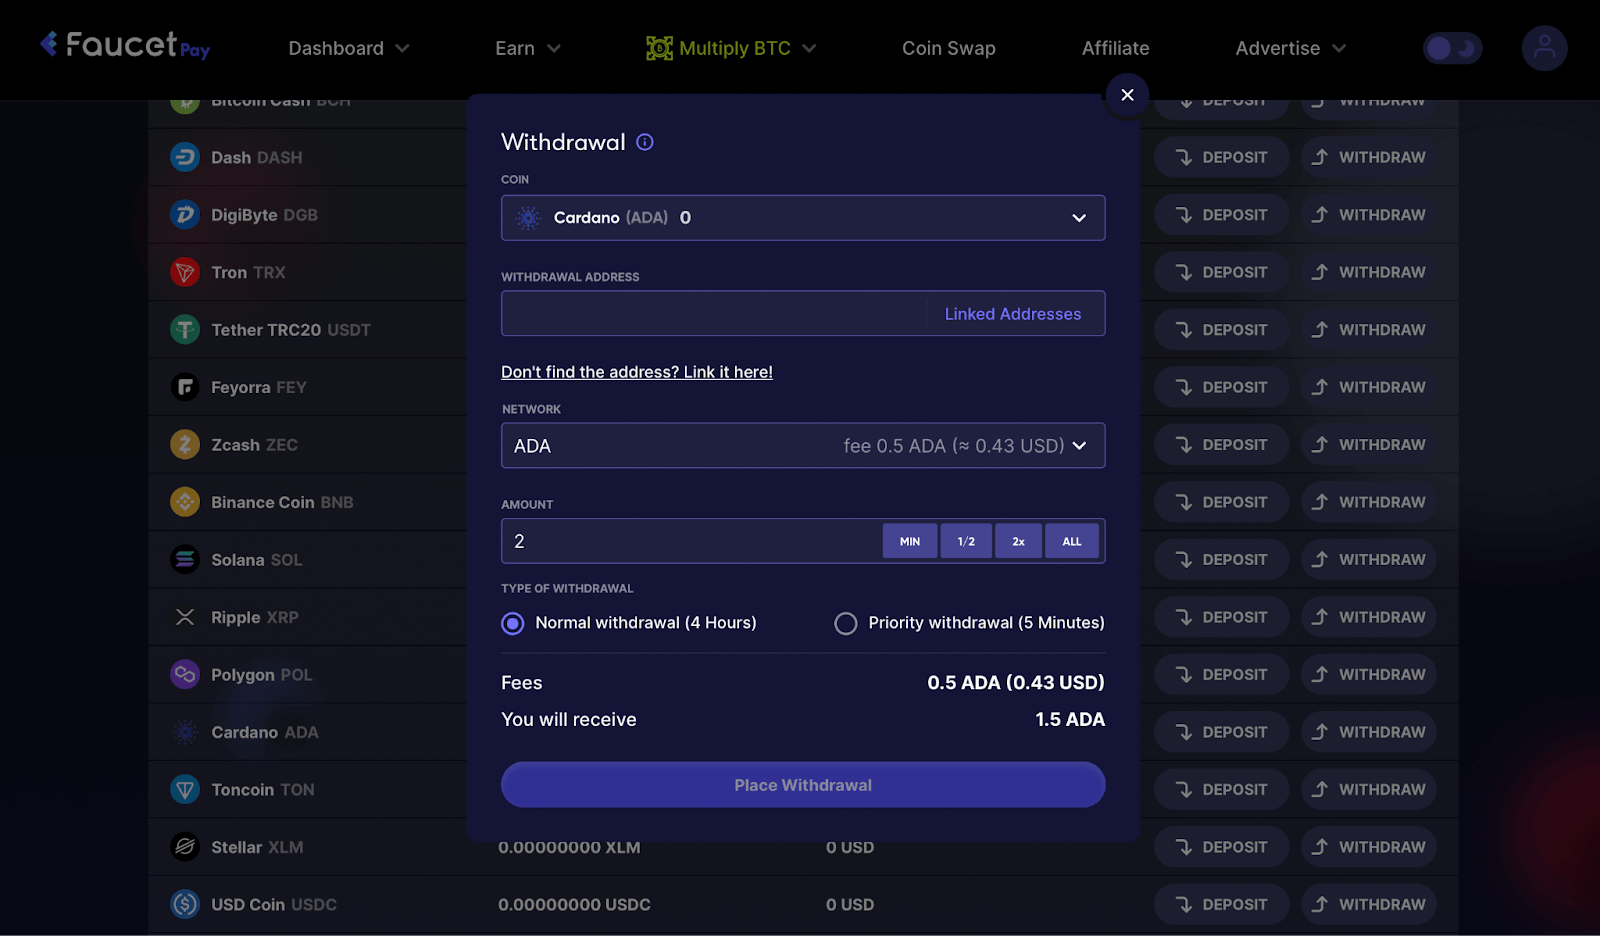The image size is (1600, 936).
Task: Expand the Earn menu
Action: tap(527, 48)
